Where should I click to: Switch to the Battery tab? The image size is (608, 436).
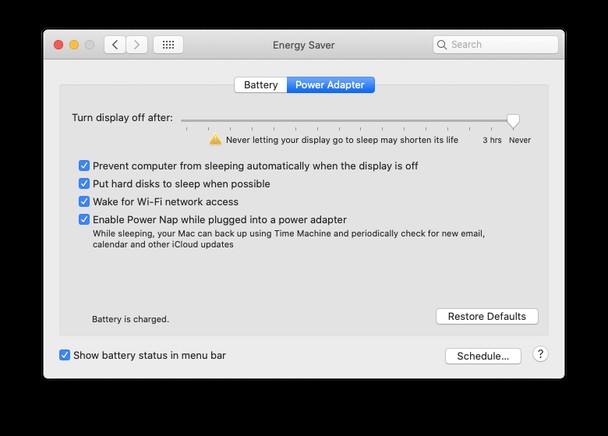pyautogui.click(x=261, y=85)
